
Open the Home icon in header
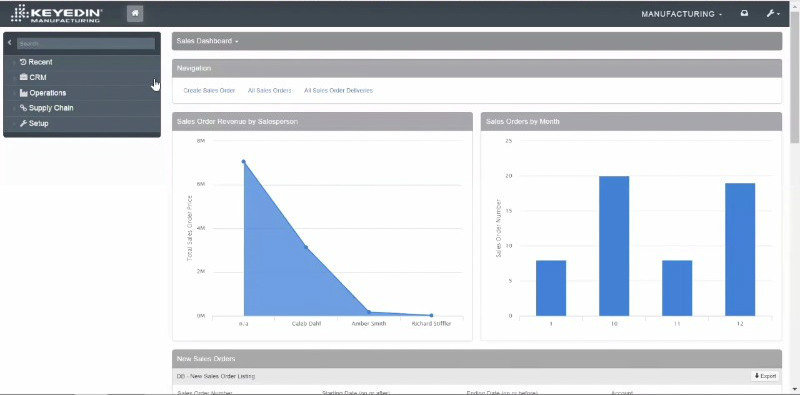click(135, 14)
